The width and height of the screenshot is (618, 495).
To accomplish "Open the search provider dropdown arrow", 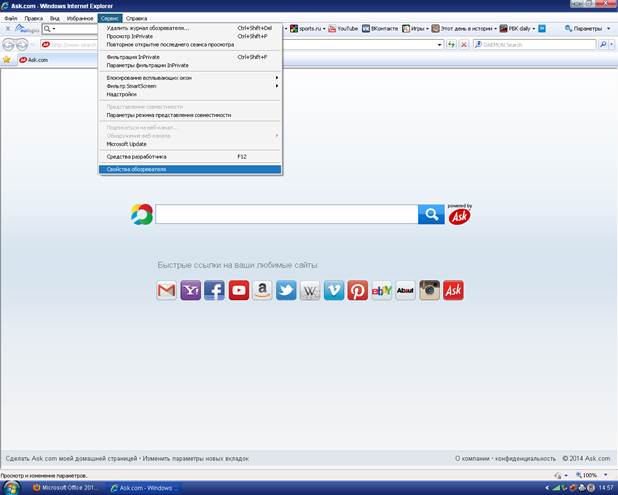I will [x=612, y=45].
